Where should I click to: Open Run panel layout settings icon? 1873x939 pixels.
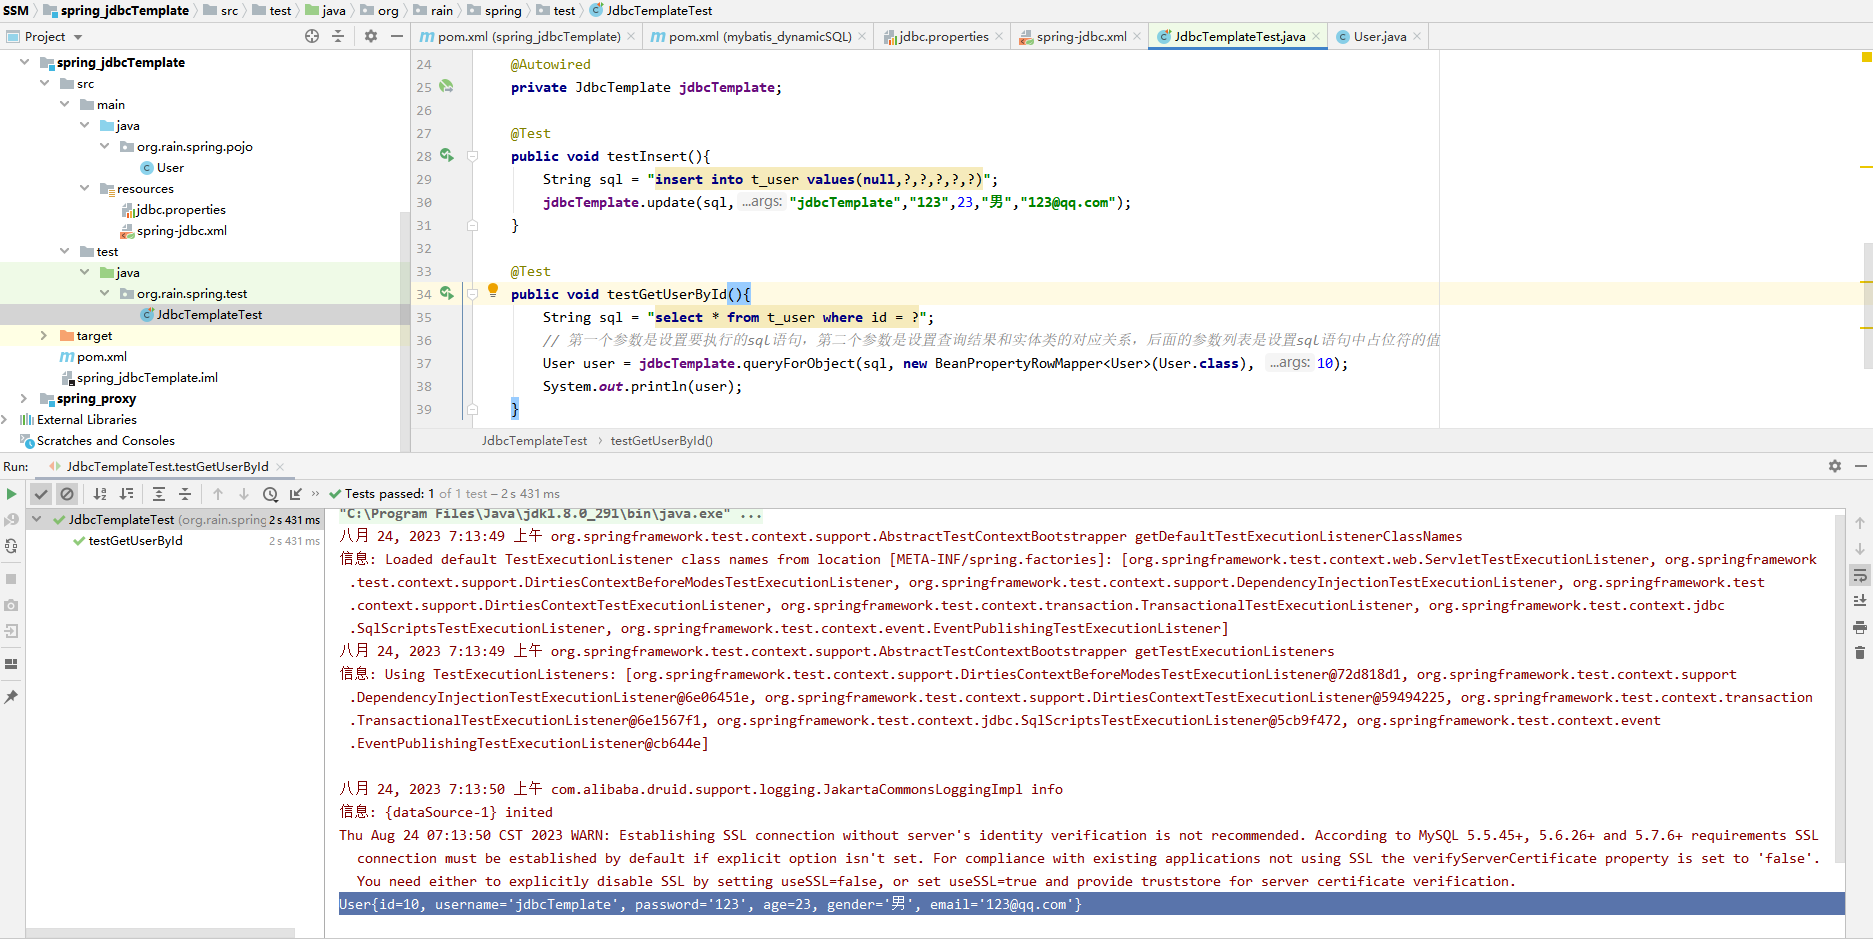click(11, 664)
